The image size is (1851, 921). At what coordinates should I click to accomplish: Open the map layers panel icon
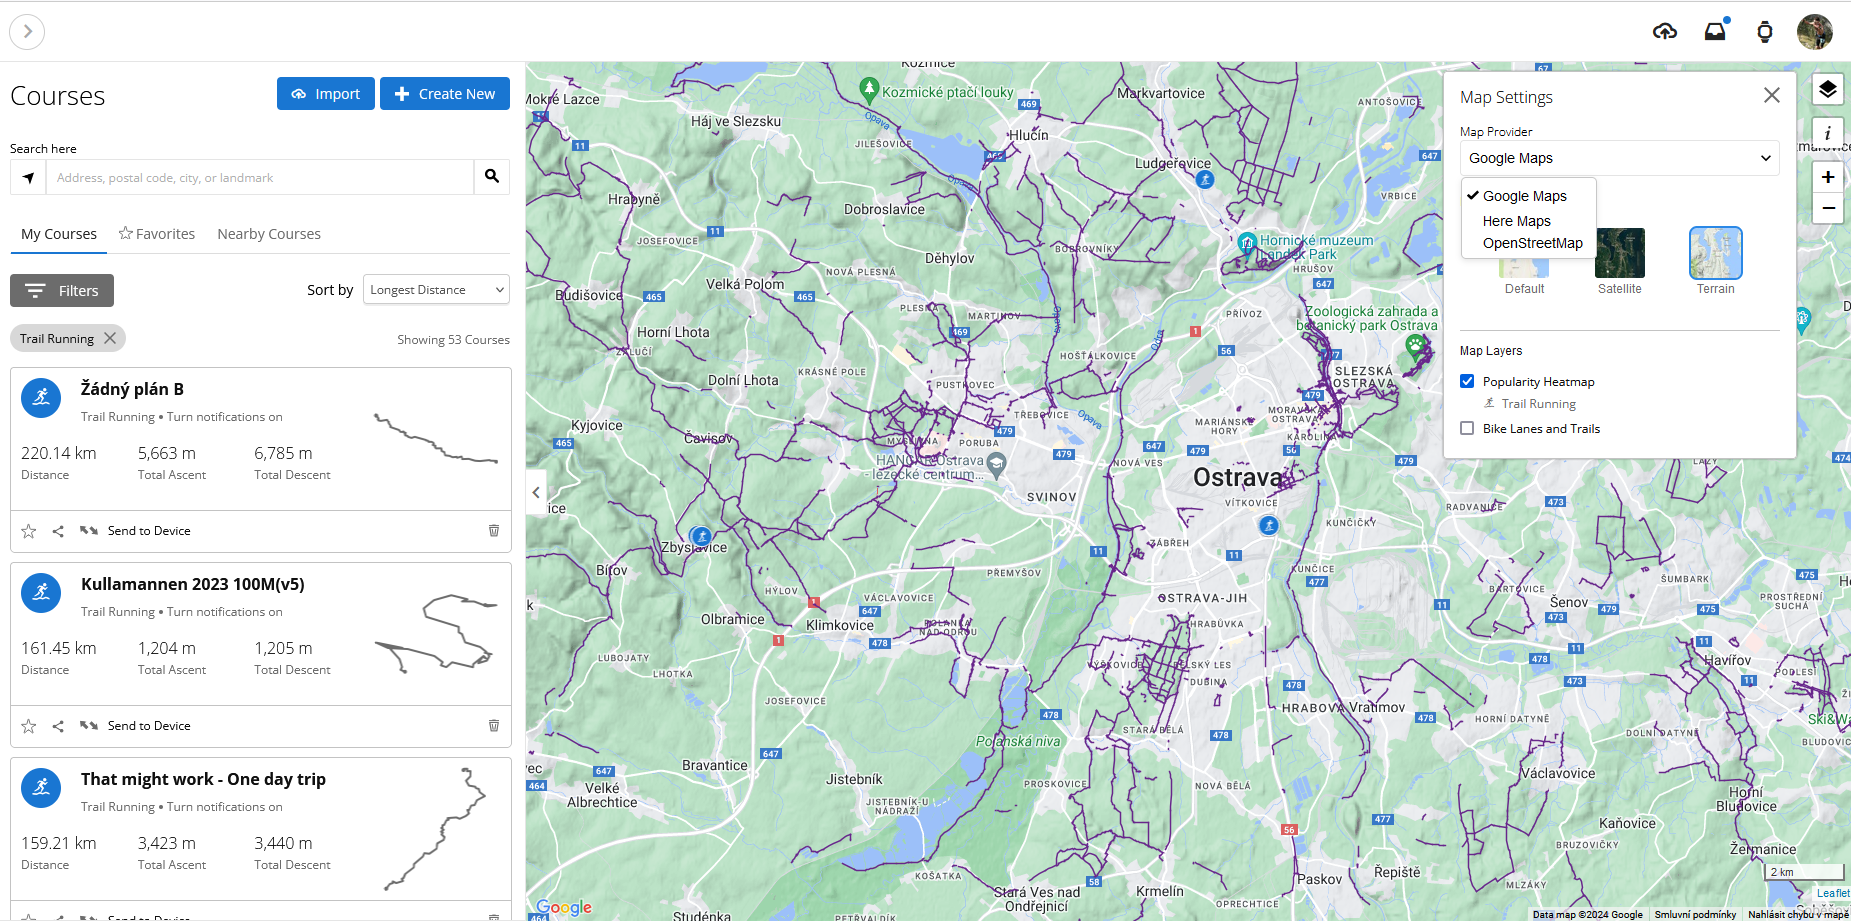coord(1828,89)
